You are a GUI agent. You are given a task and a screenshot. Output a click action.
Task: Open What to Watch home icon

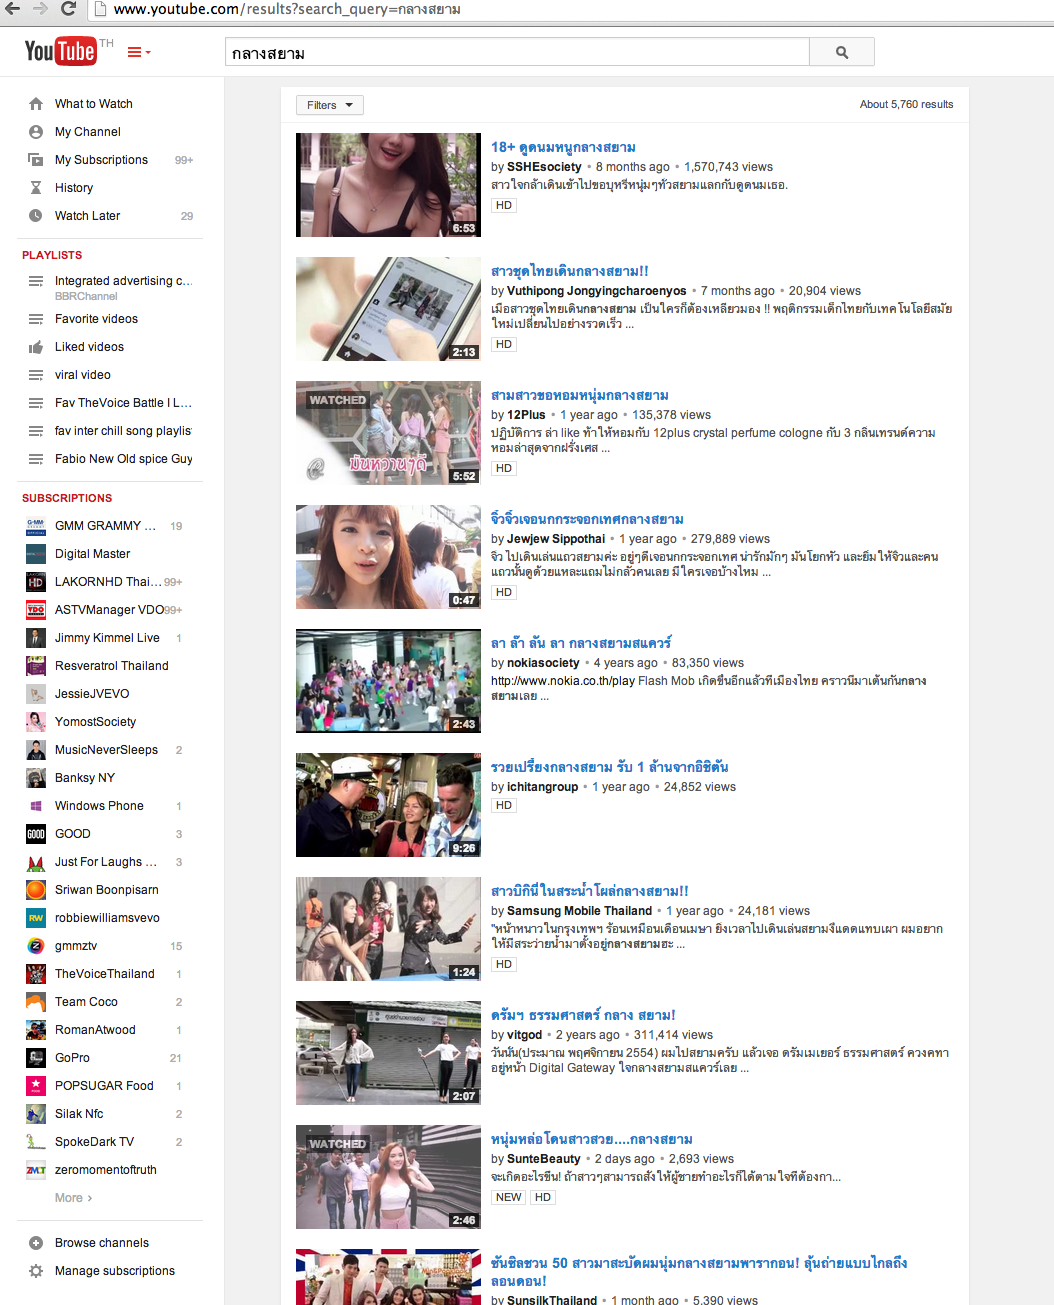click(36, 104)
